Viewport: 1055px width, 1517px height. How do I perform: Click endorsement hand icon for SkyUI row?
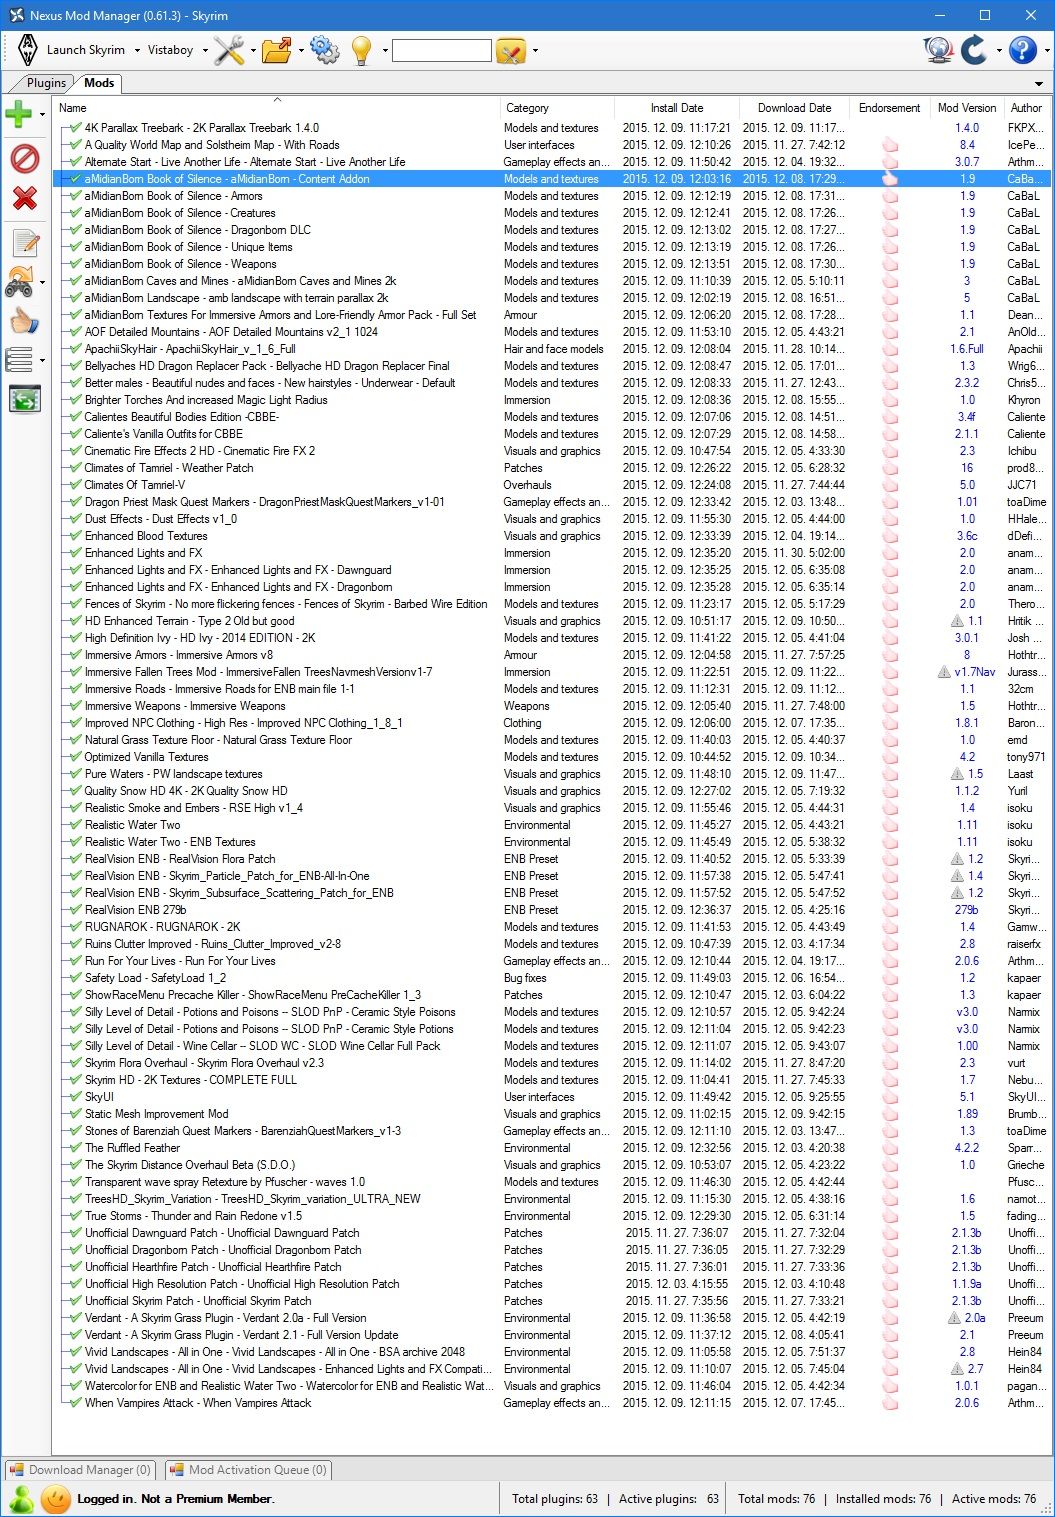tap(889, 1097)
